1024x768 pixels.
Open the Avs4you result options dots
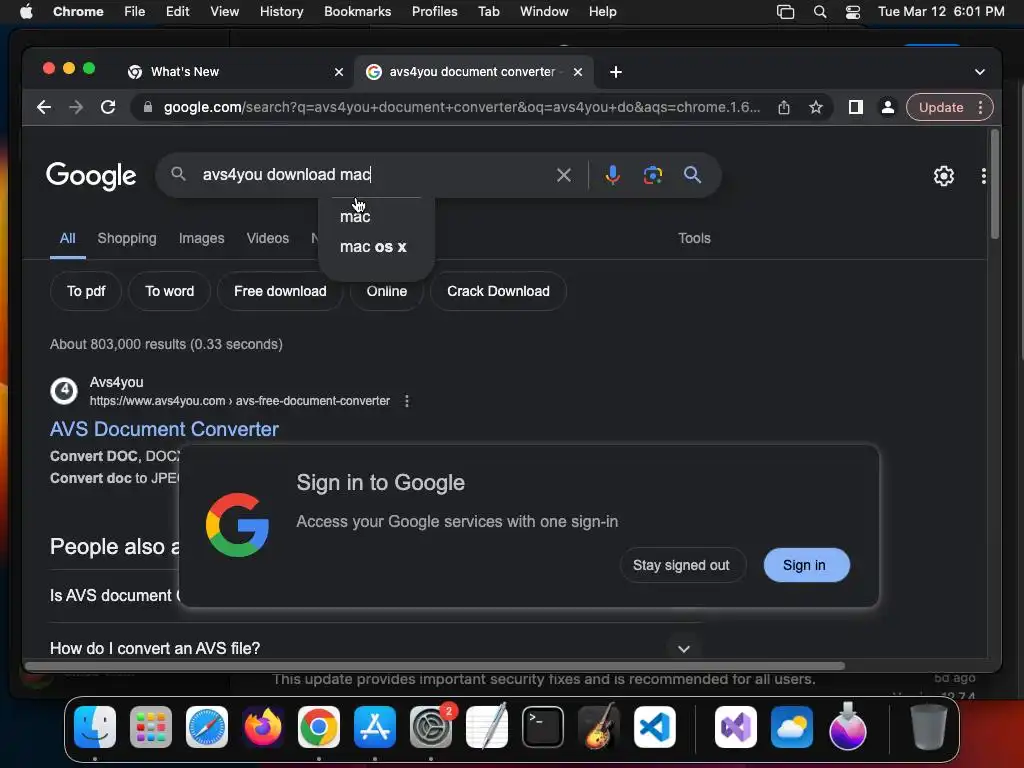tap(407, 401)
